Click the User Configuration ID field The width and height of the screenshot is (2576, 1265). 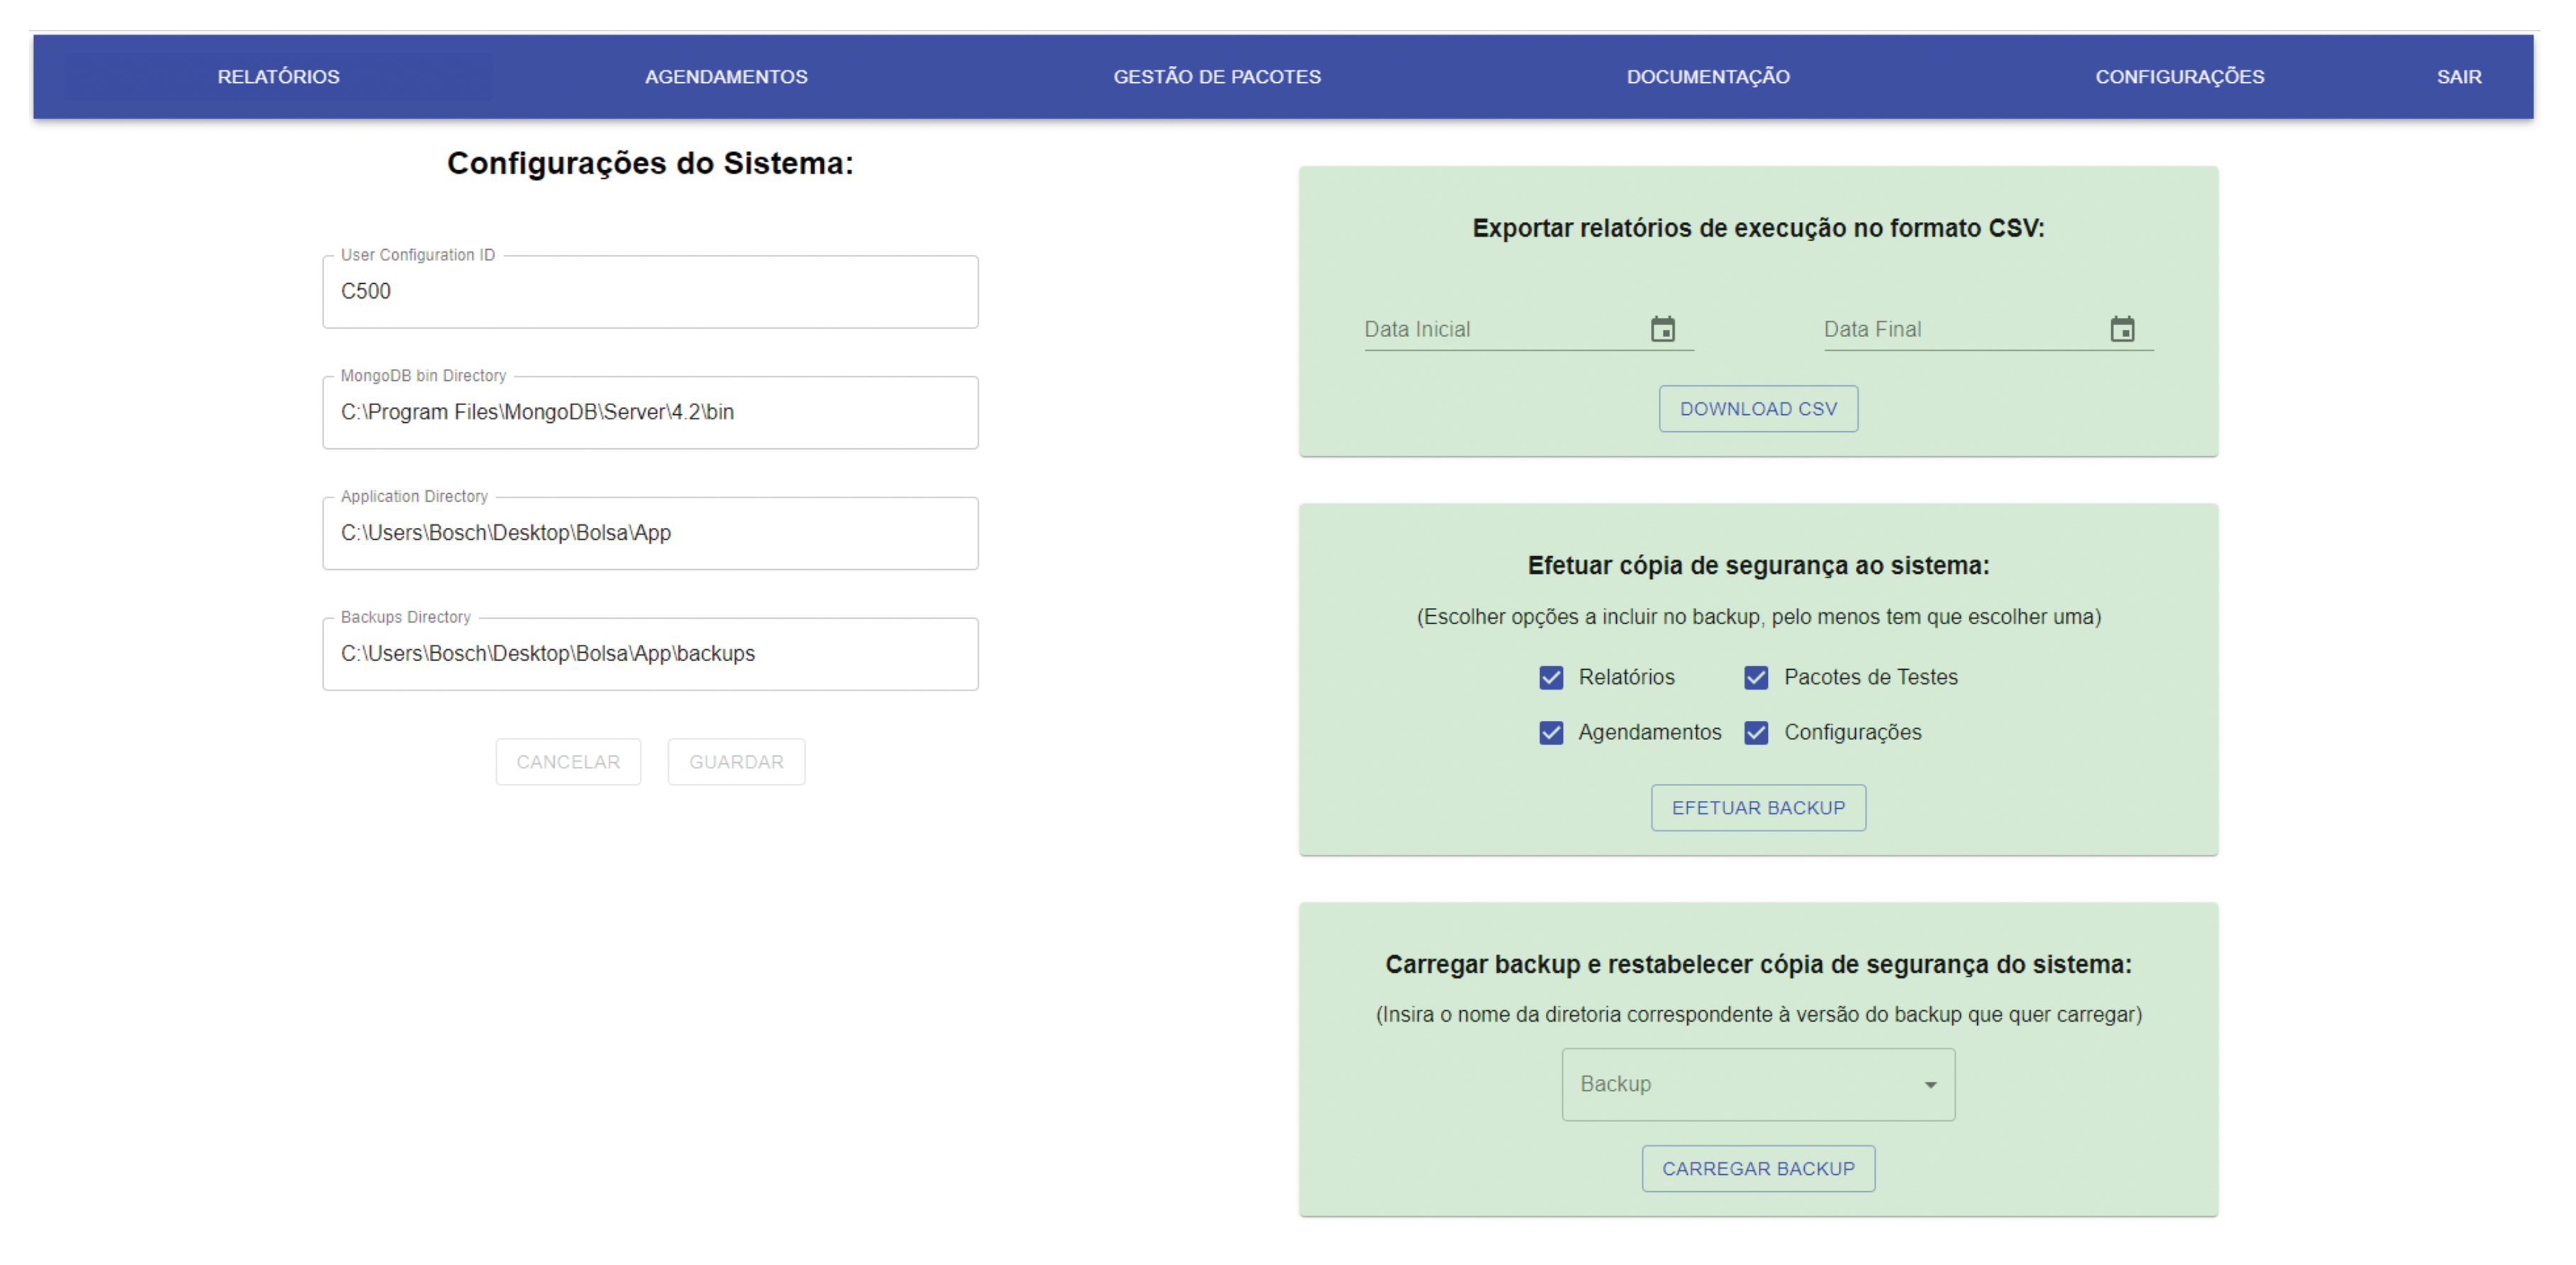click(x=650, y=292)
